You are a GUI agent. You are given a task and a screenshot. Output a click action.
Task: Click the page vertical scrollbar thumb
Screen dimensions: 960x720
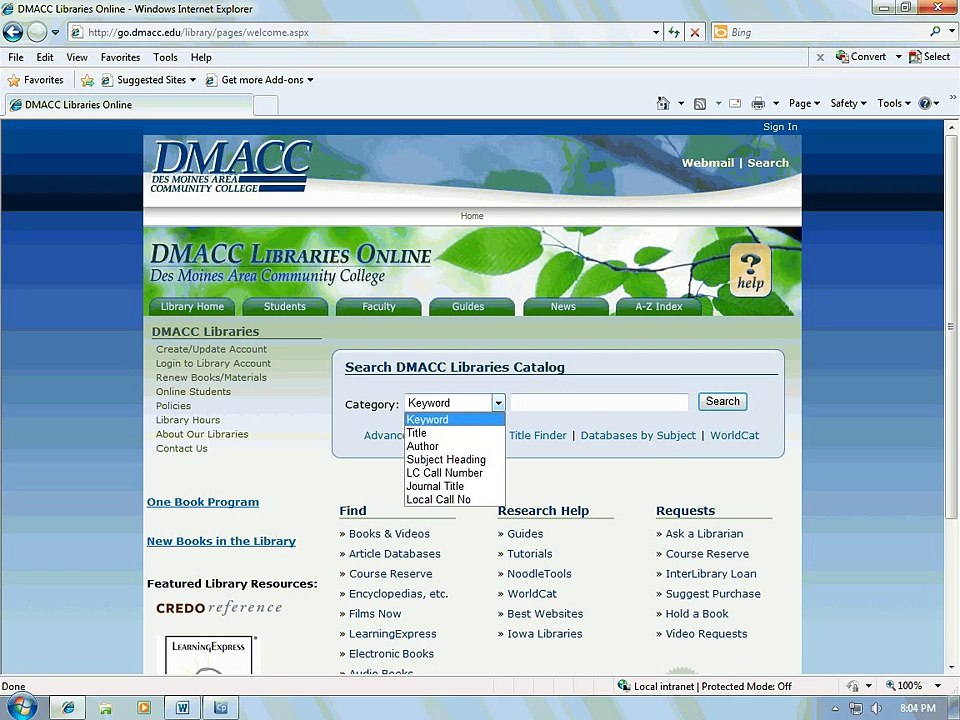[951, 327]
